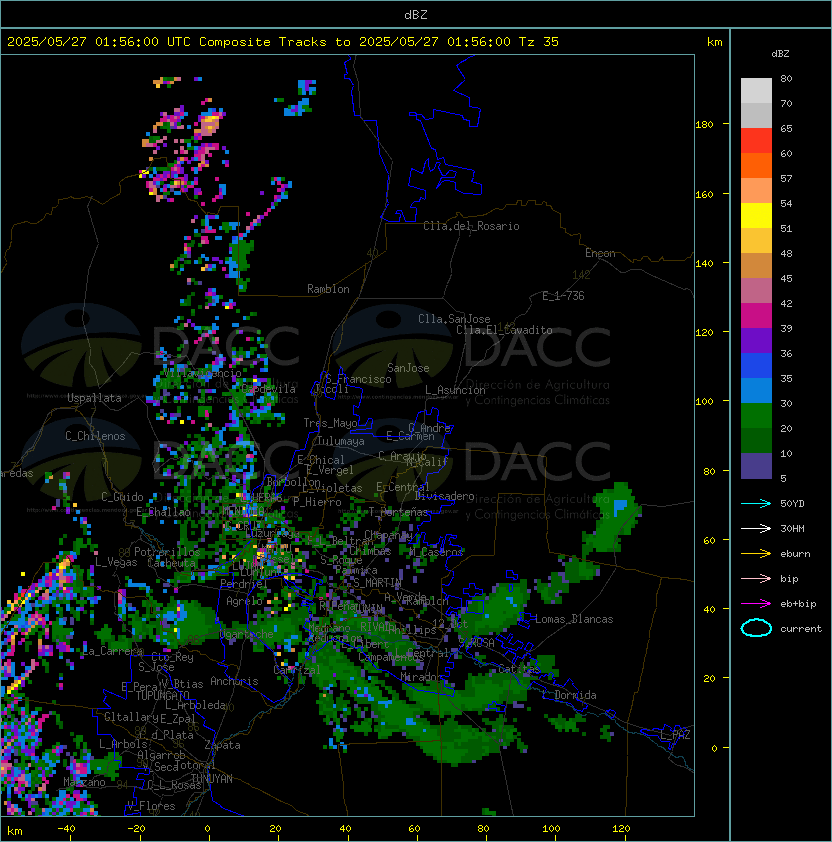
Task: Click the 'Tres_Mayo' map label
Action: pyautogui.click(x=330, y=423)
